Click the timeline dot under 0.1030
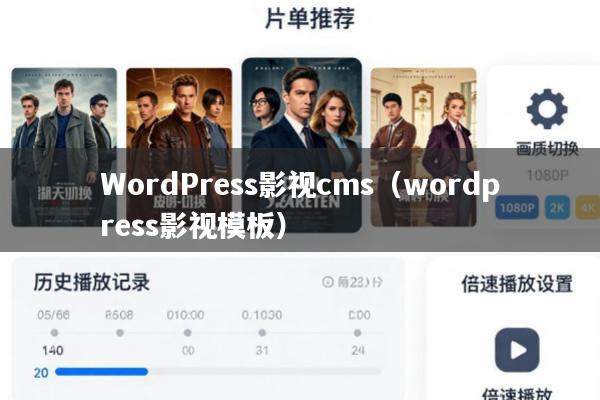The image size is (600, 400). (x=262, y=333)
